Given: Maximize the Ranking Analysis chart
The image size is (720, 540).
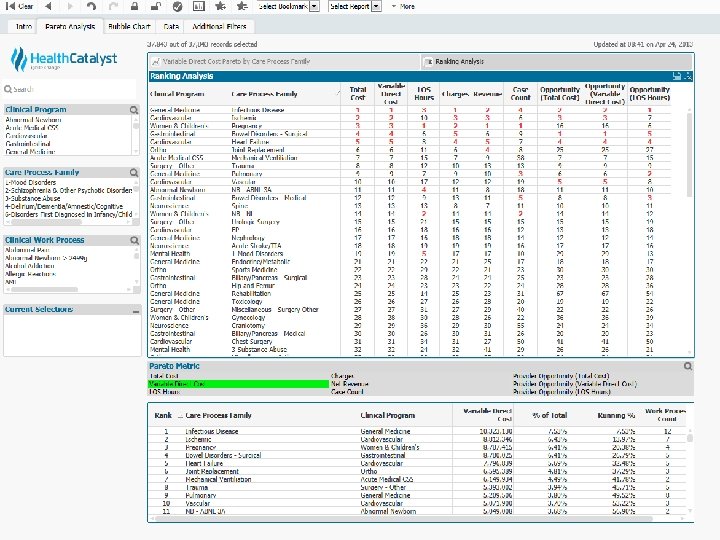Looking at the screenshot, I should pyautogui.click(x=687, y=76).
